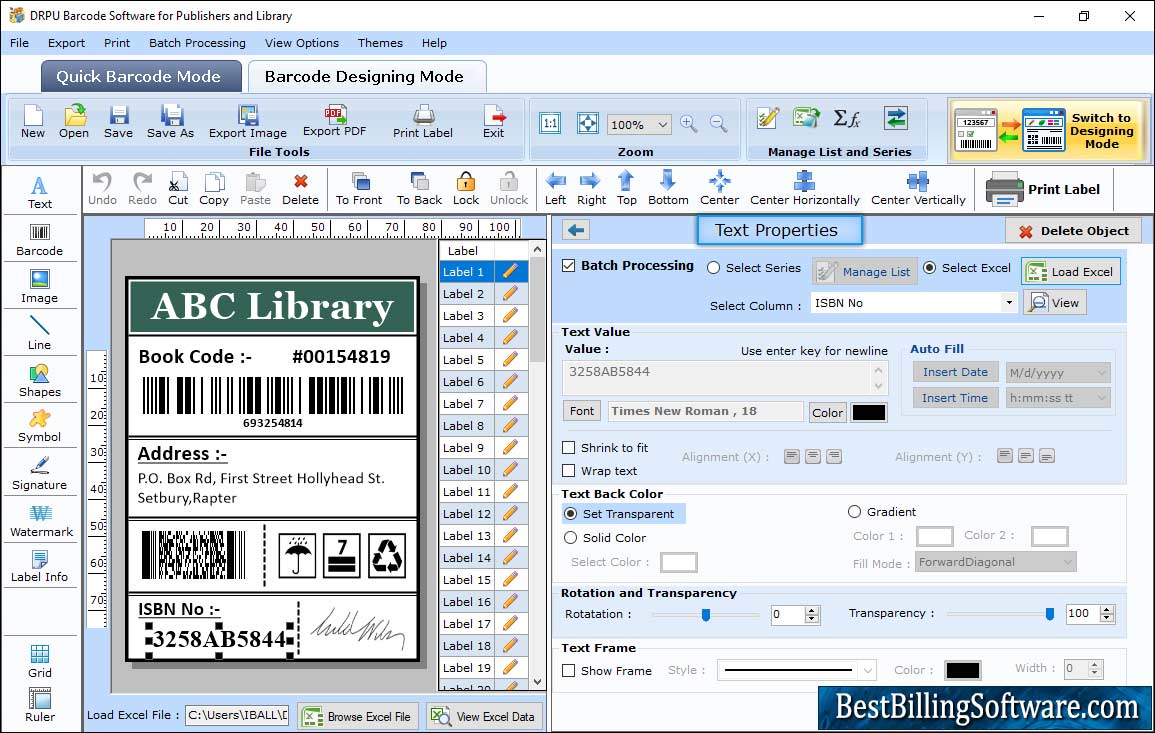Export the label as Image

[248, 122]
